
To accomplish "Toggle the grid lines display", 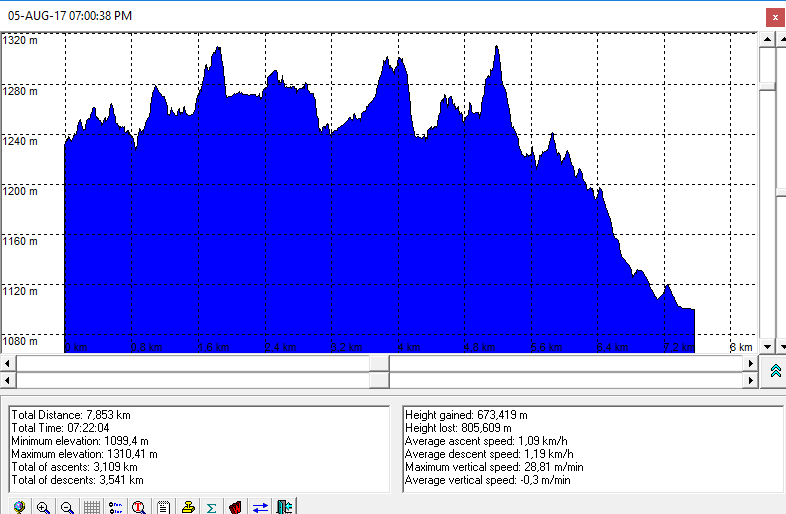I will click(x=91, y=507).
